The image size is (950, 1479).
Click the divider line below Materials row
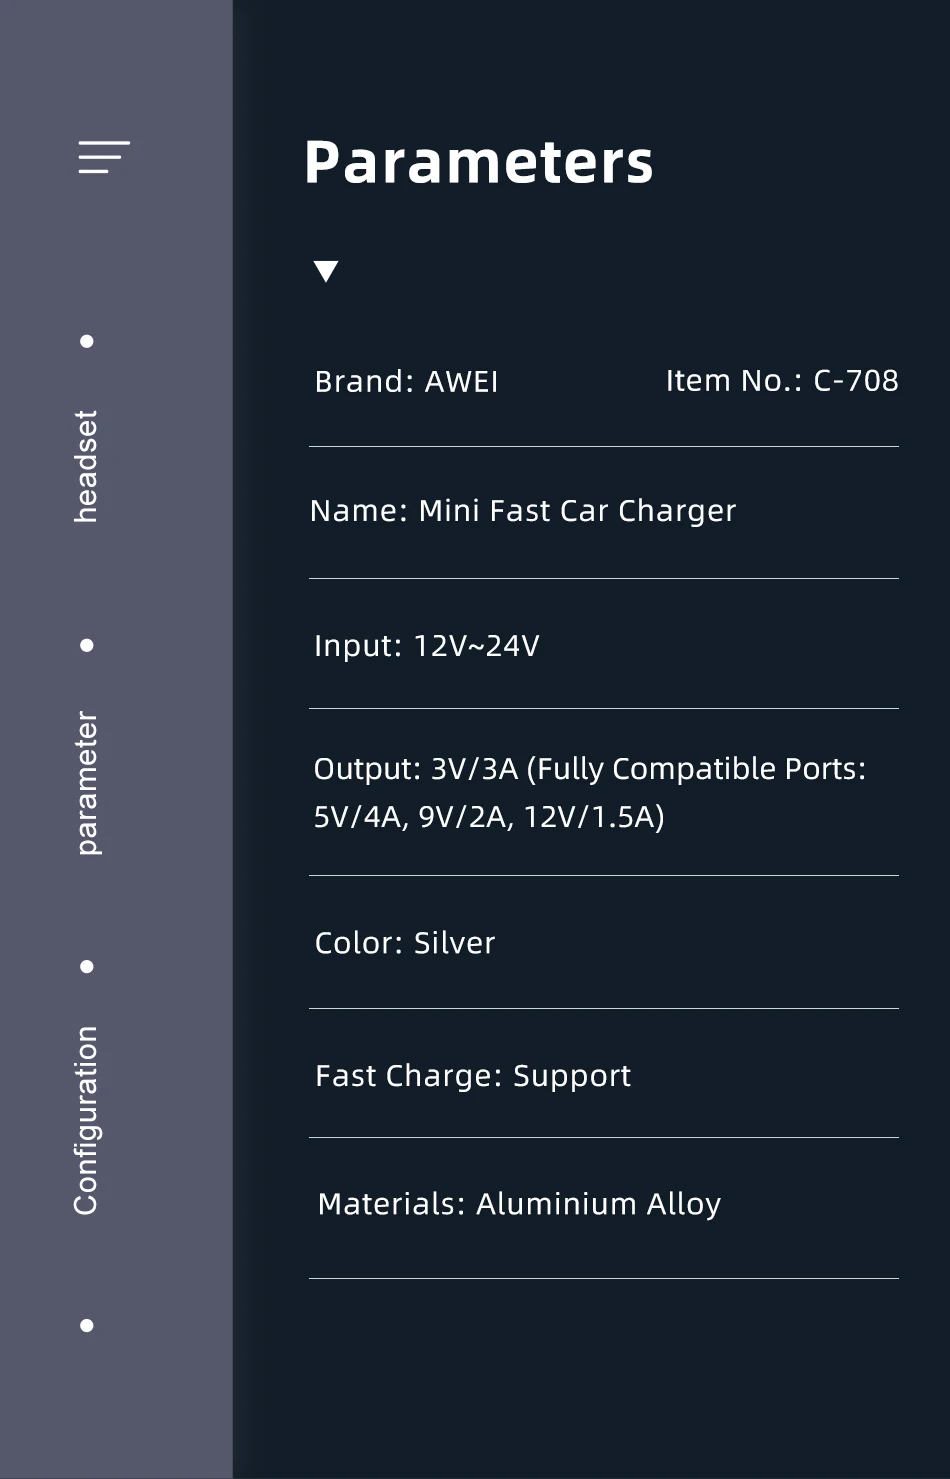tap(604, 1278)
